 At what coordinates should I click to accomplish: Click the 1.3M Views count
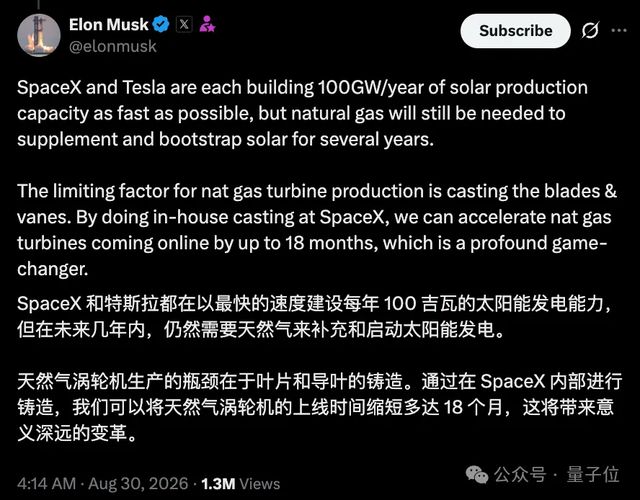point(240,484)
